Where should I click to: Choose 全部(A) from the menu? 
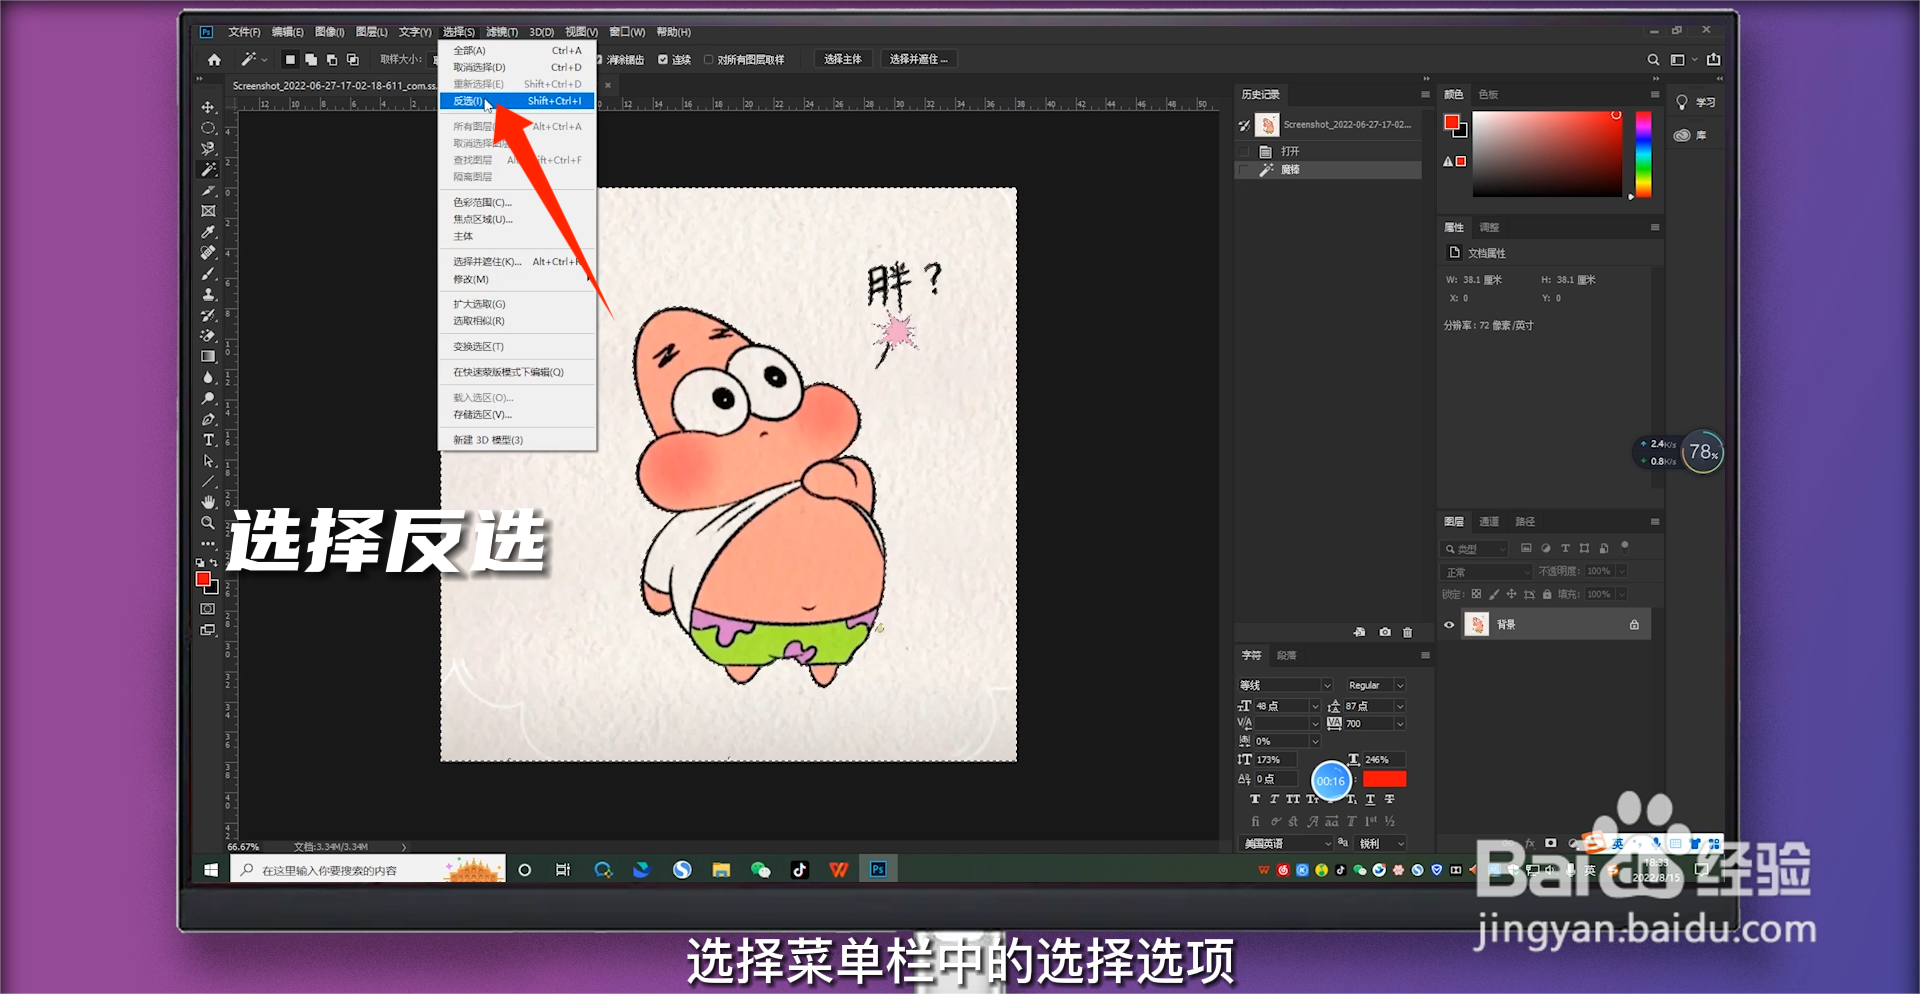[x=517, y=50]
